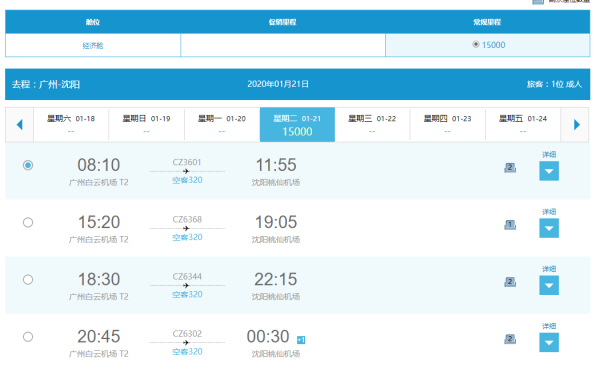Click seat availability icon for CZ6302
The image size is (600, 375).
pos(510,339)
